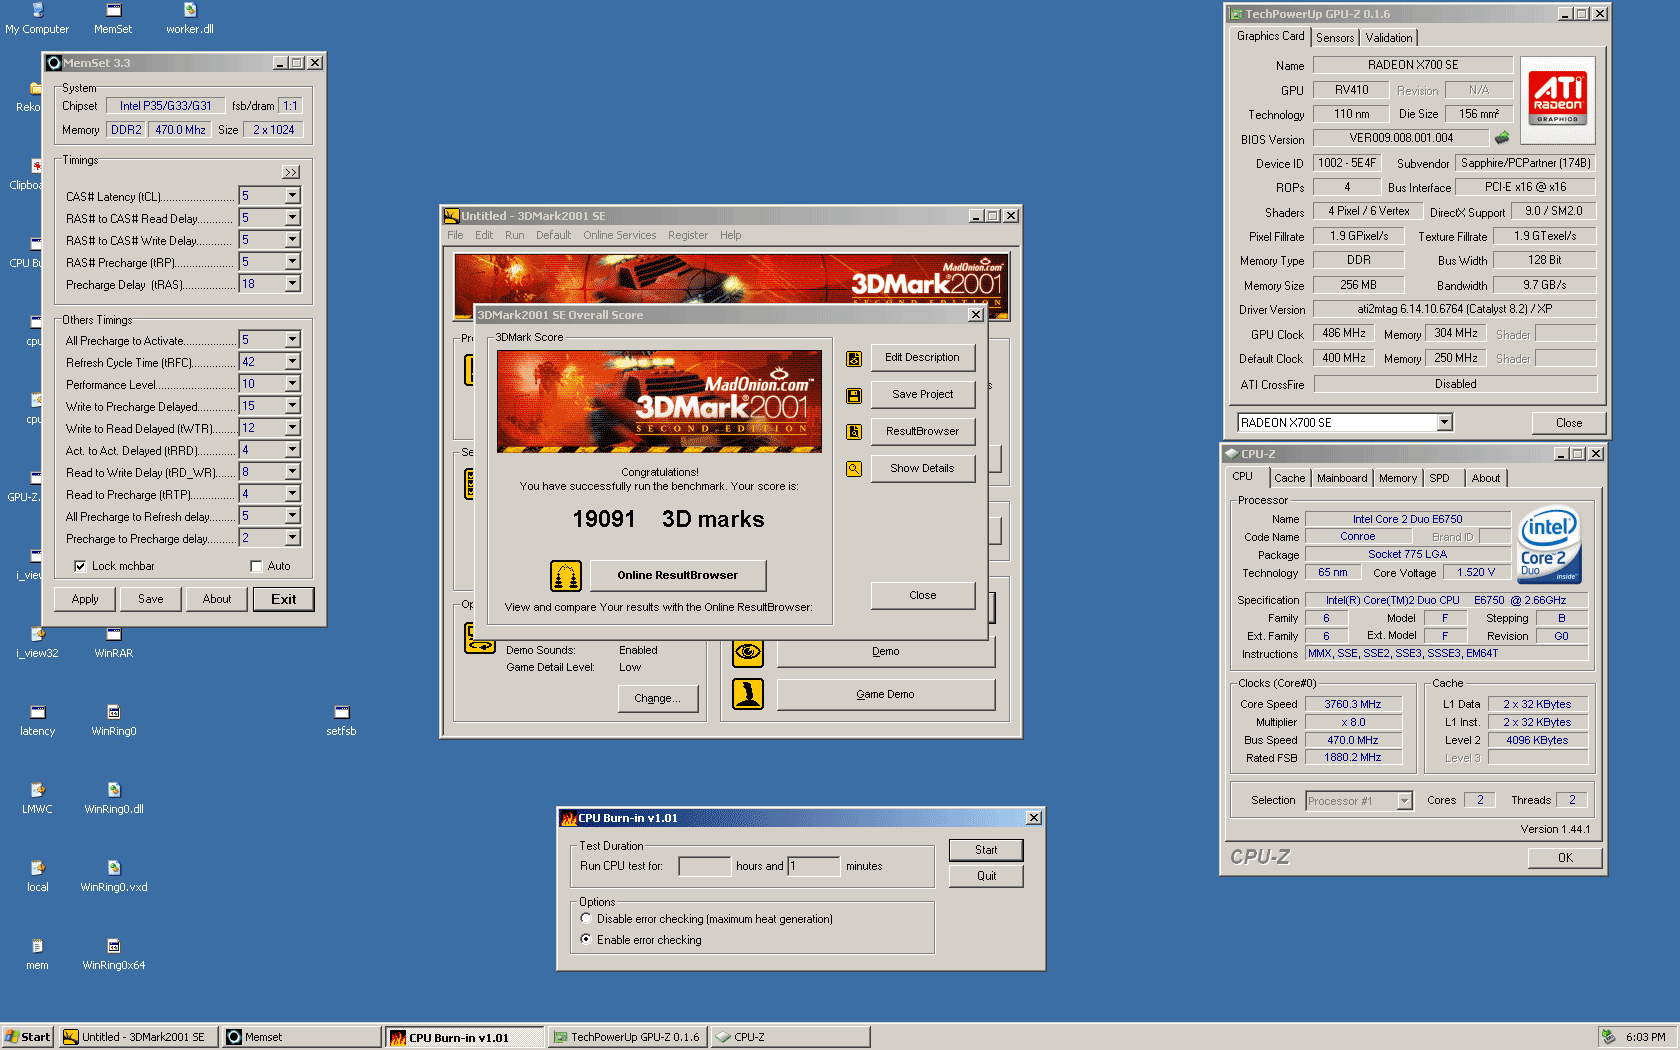This screenshot has width=1680, height=1050.
Task: Switch to CPU-Z SPD tab
Action: click(x=1439, y=478)
